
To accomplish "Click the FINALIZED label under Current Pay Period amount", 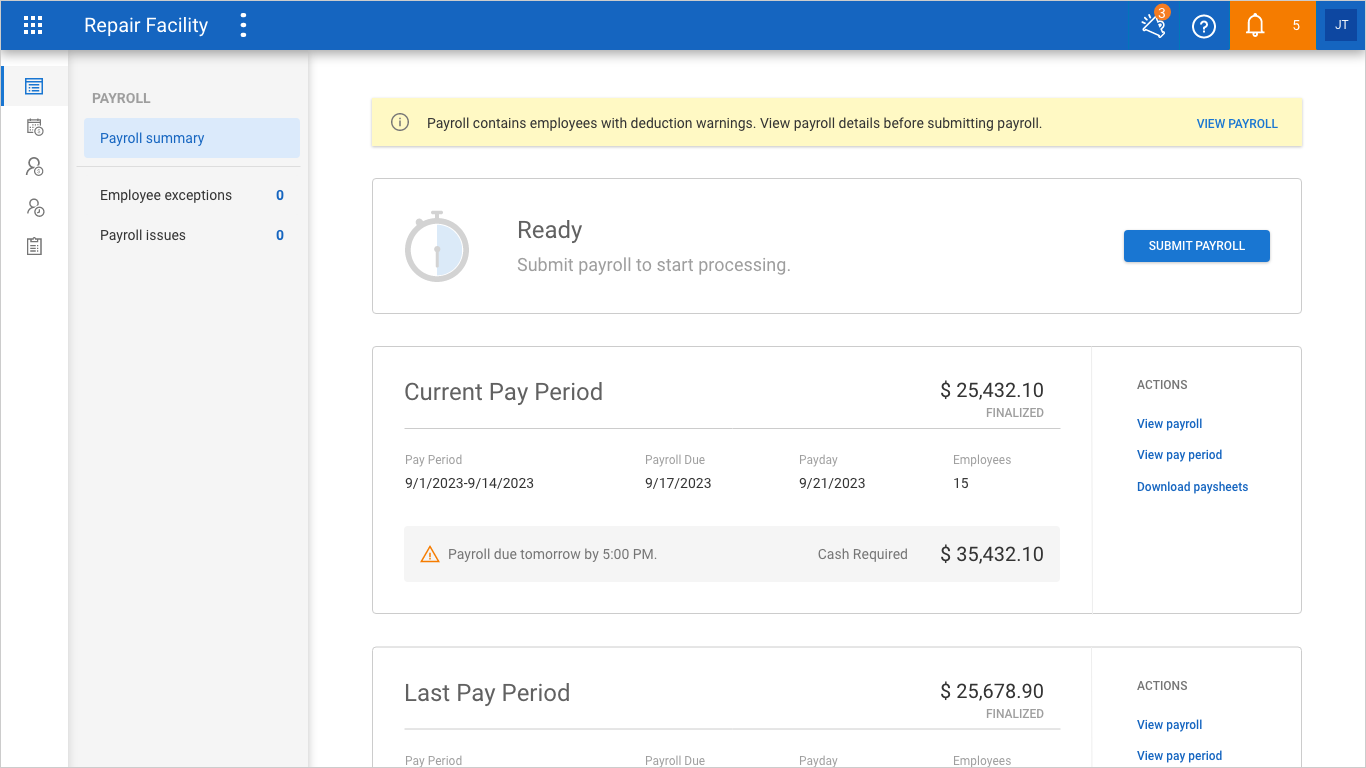I will (1015, 413).
